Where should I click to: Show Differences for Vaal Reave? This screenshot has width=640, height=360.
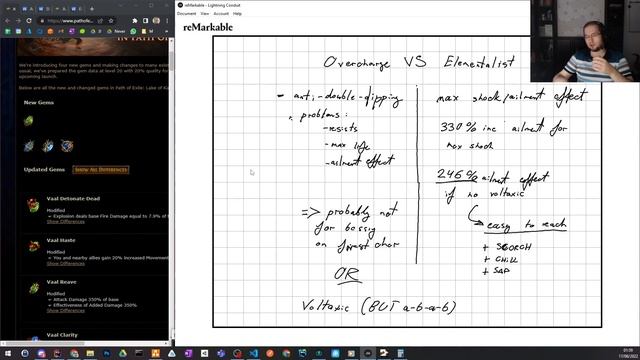pyautogui.click(x=66, y=311)
